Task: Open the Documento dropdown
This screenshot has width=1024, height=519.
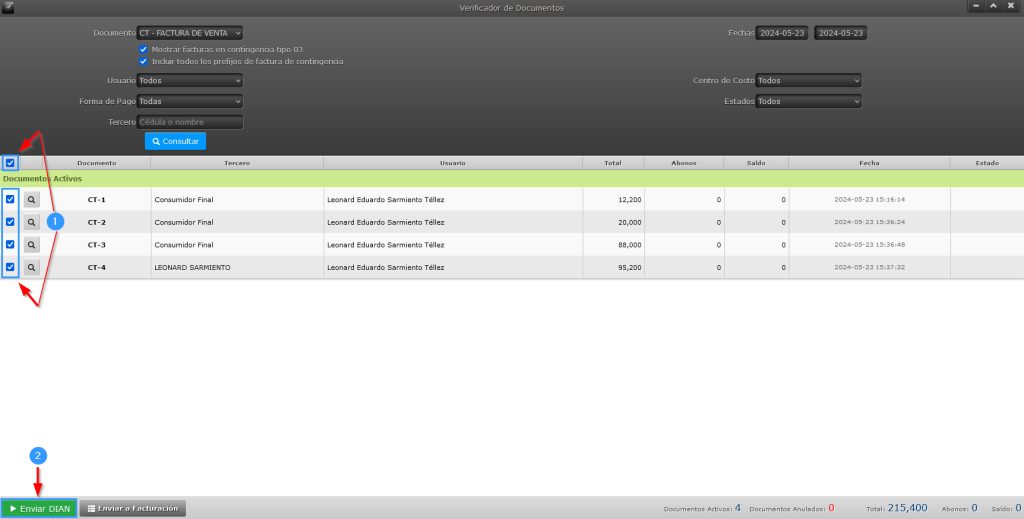Action: click(x=190, y=33)
